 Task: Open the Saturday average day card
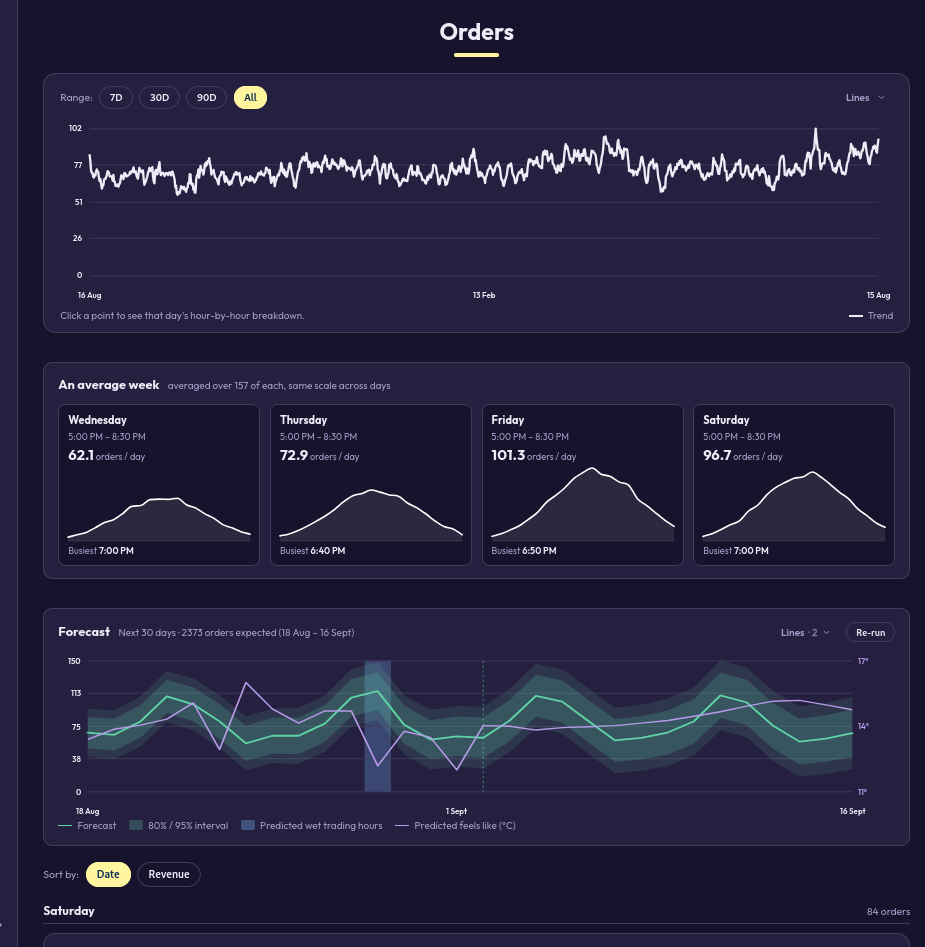click(x=794, y=485)
